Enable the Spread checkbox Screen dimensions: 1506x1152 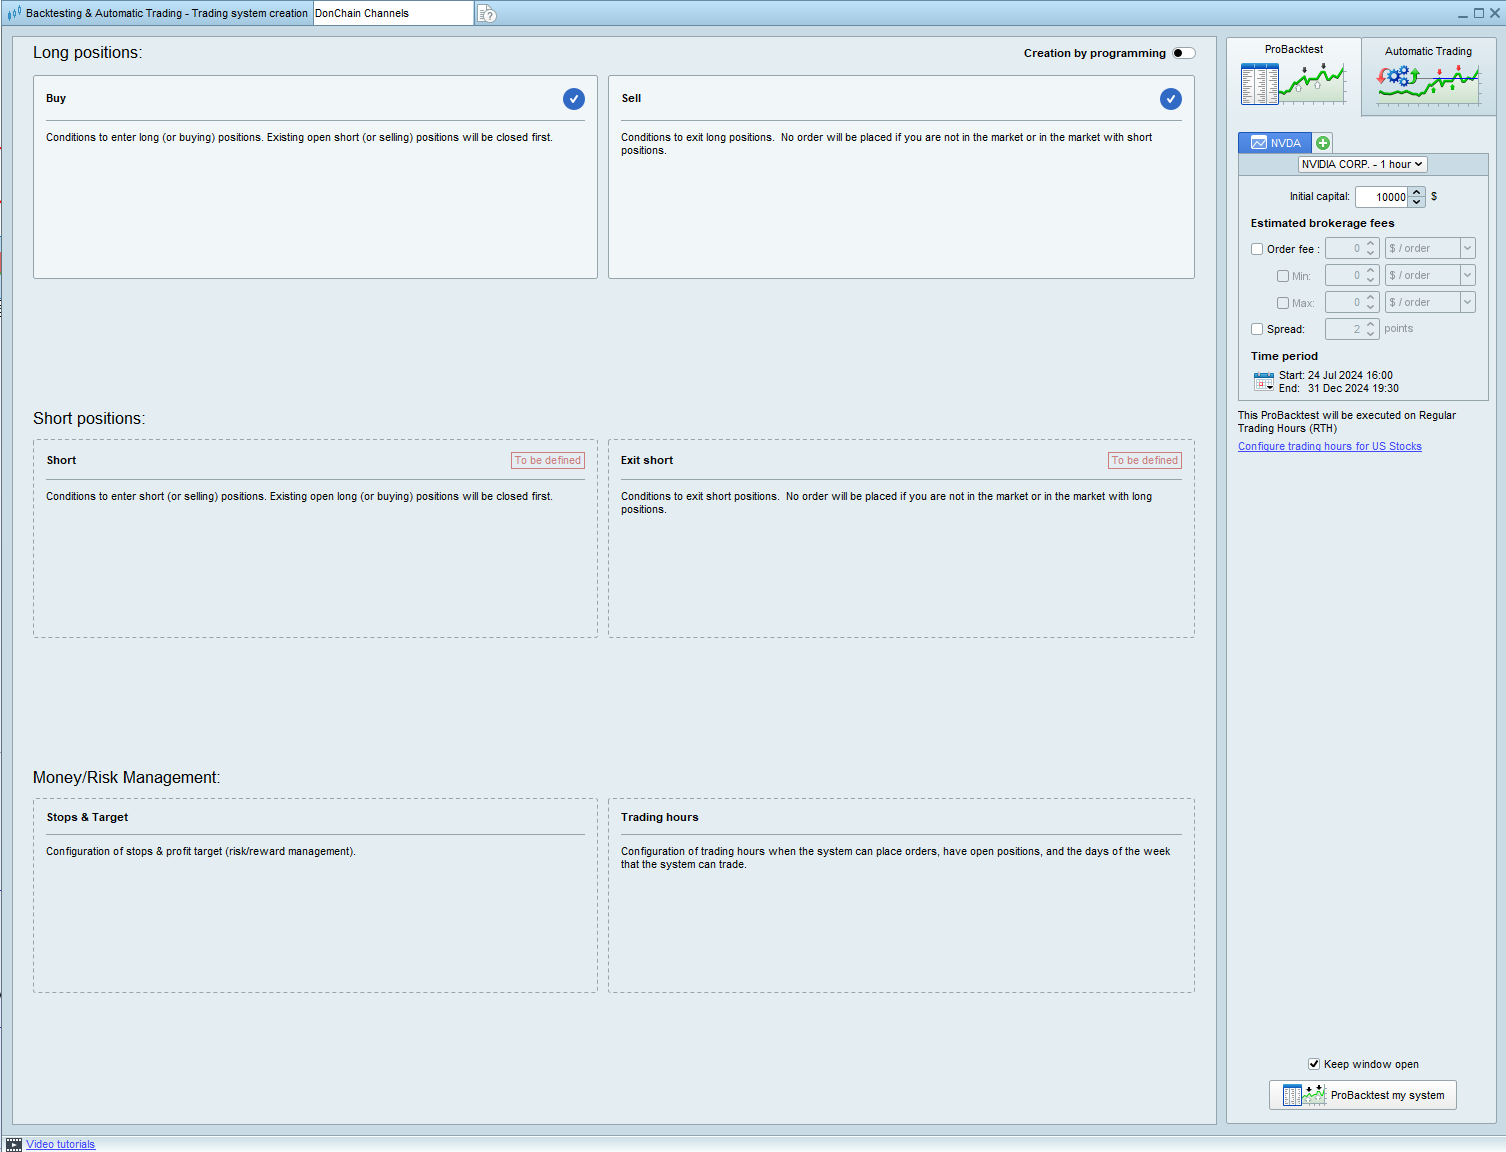(1257, 329)
